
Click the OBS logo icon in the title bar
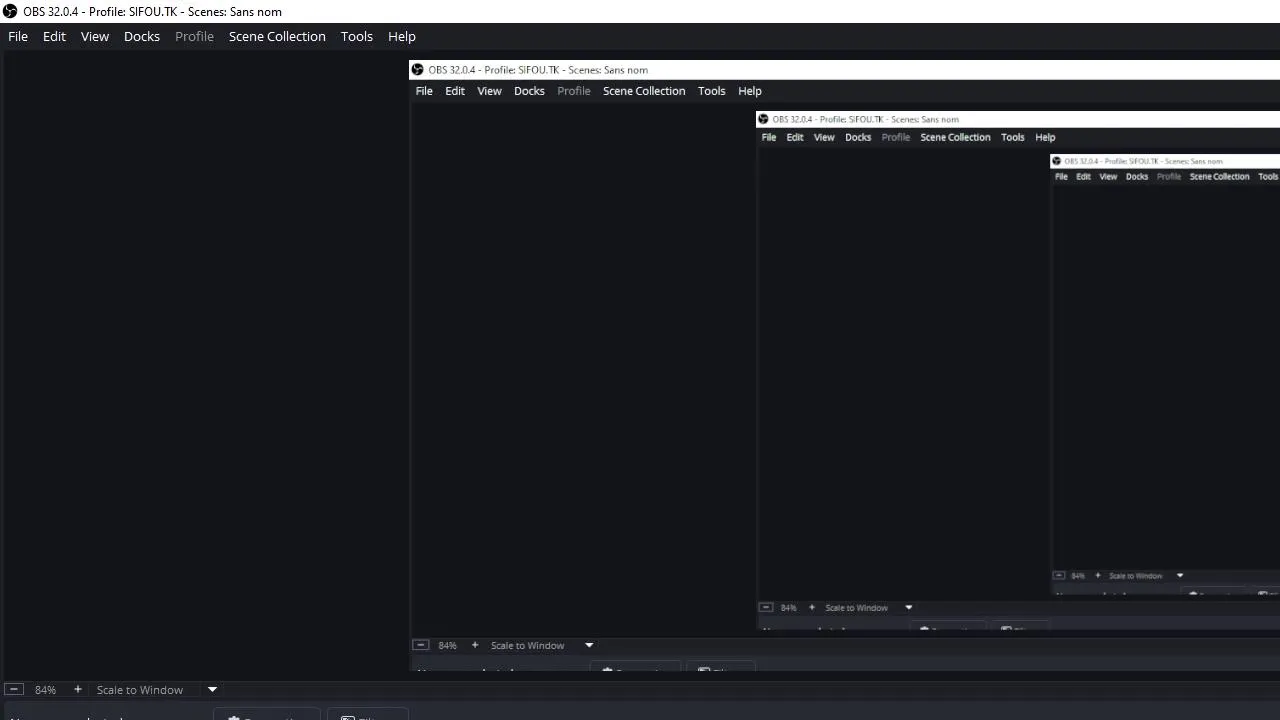10,11
